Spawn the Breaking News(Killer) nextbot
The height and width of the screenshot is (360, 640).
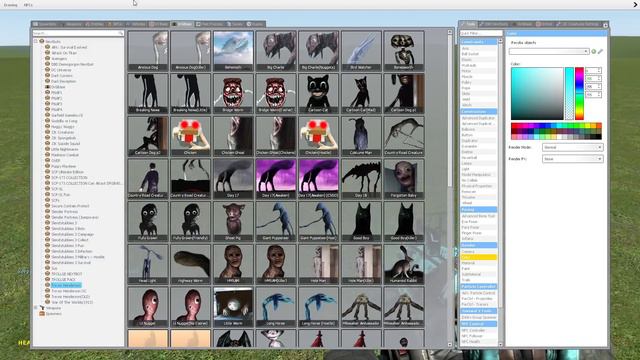coord(191,93)
